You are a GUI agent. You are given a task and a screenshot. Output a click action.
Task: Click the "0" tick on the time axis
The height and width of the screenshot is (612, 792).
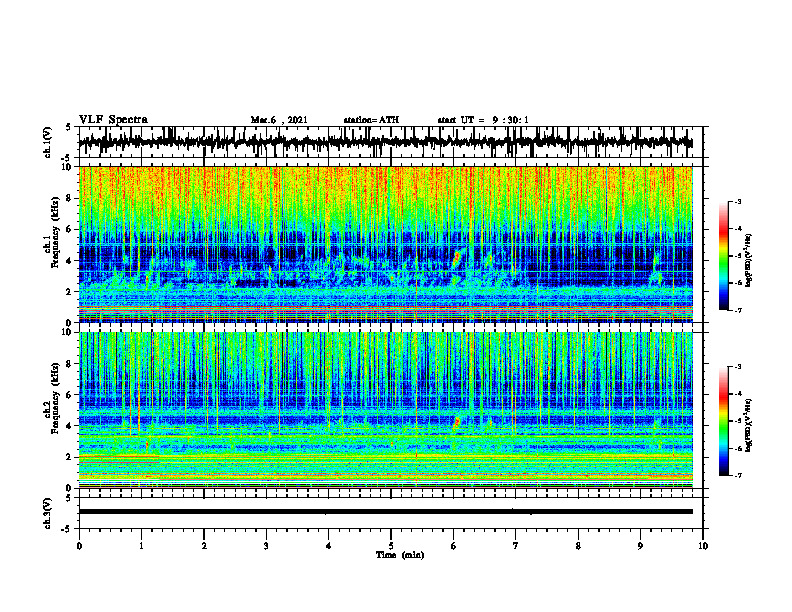pyautogui.click(x=79, y=546)
